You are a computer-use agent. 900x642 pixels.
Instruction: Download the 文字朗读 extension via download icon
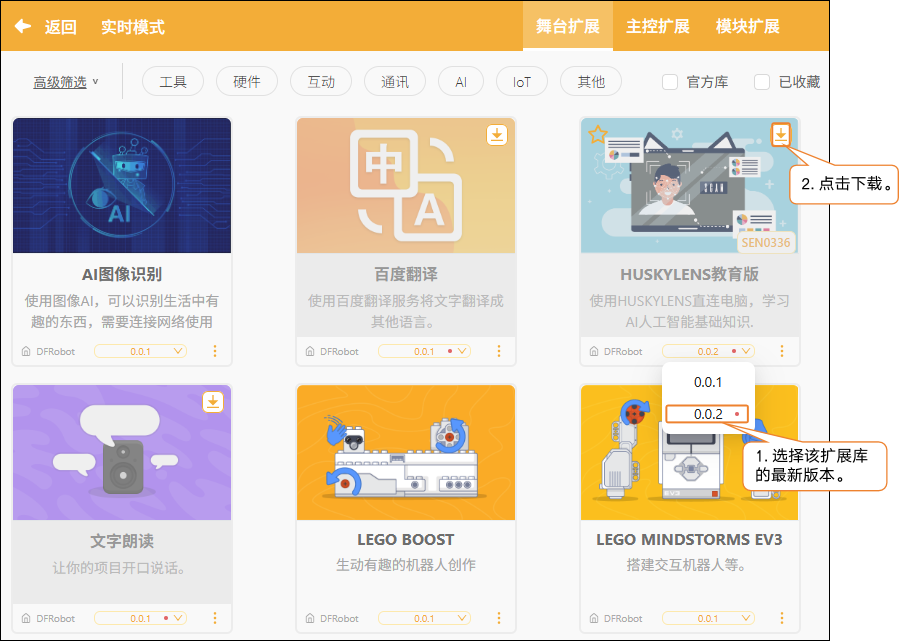(x=212, y=402)
